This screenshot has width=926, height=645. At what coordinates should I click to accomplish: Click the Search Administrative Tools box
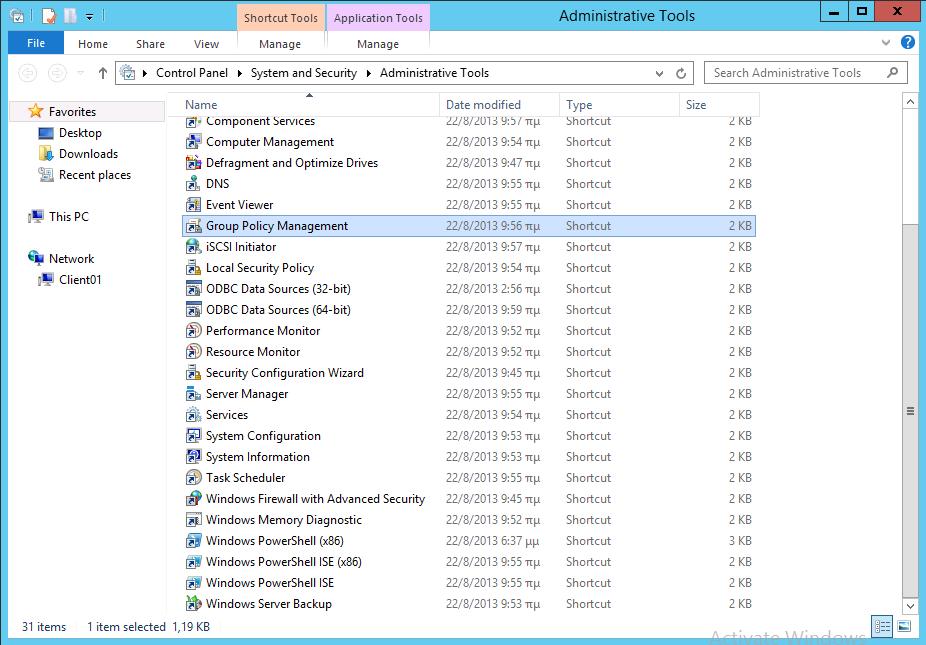point(806,73)
